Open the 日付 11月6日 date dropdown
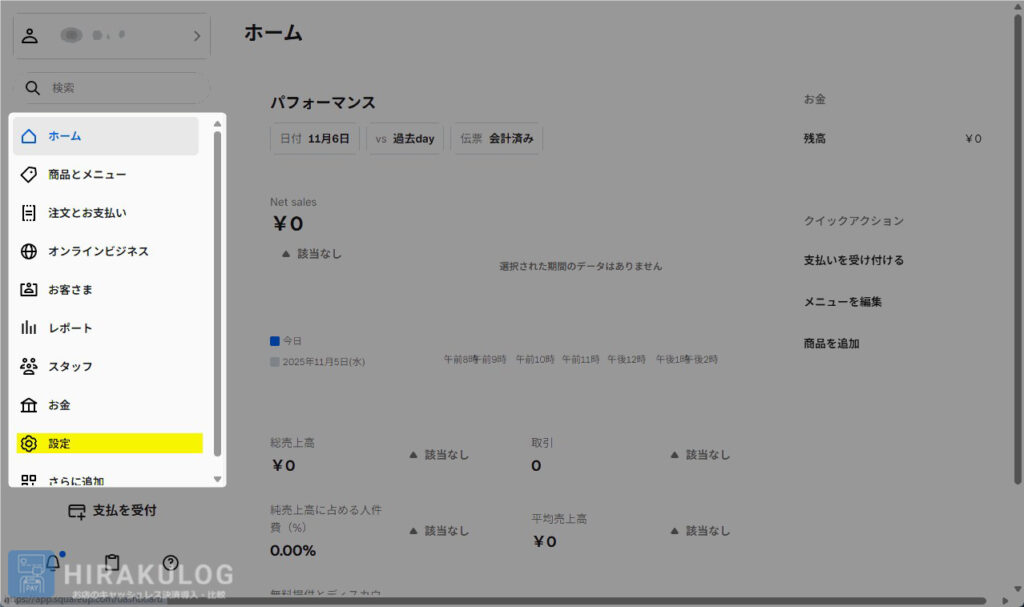The image size is (1024, 607). tap(315, 139)
